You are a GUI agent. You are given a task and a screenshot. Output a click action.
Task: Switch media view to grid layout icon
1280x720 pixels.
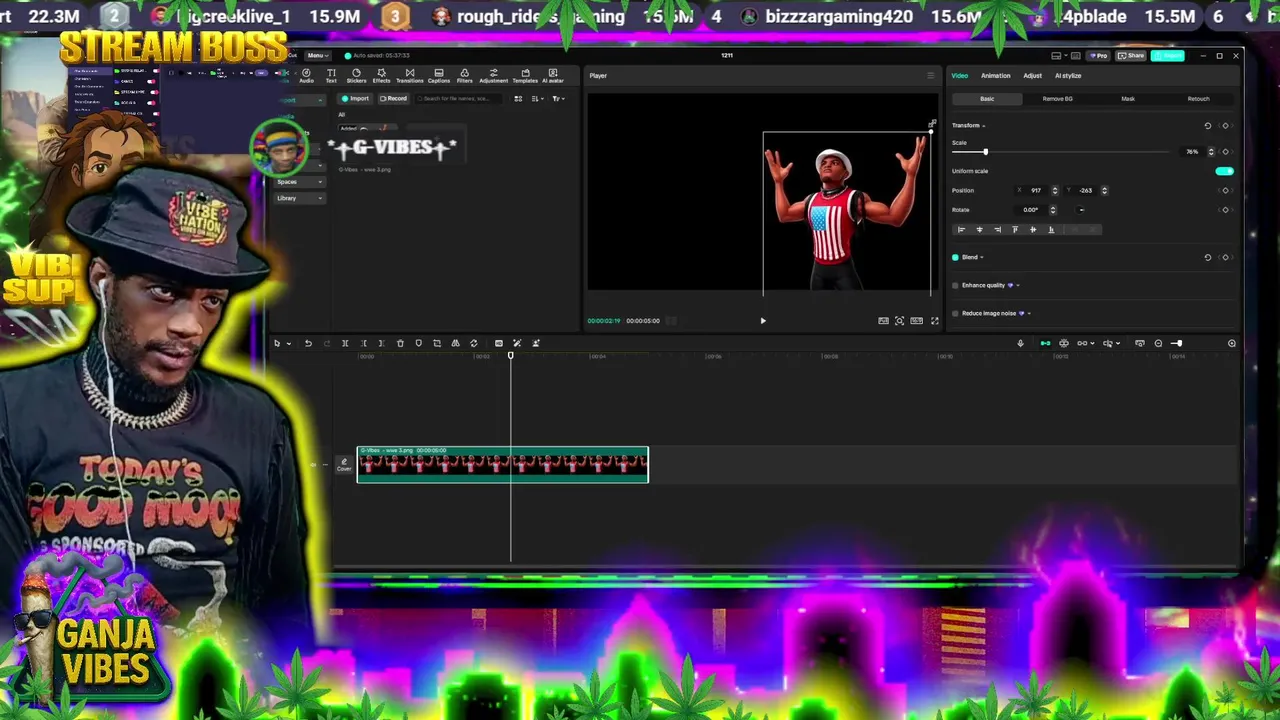(x=518, y=98)
